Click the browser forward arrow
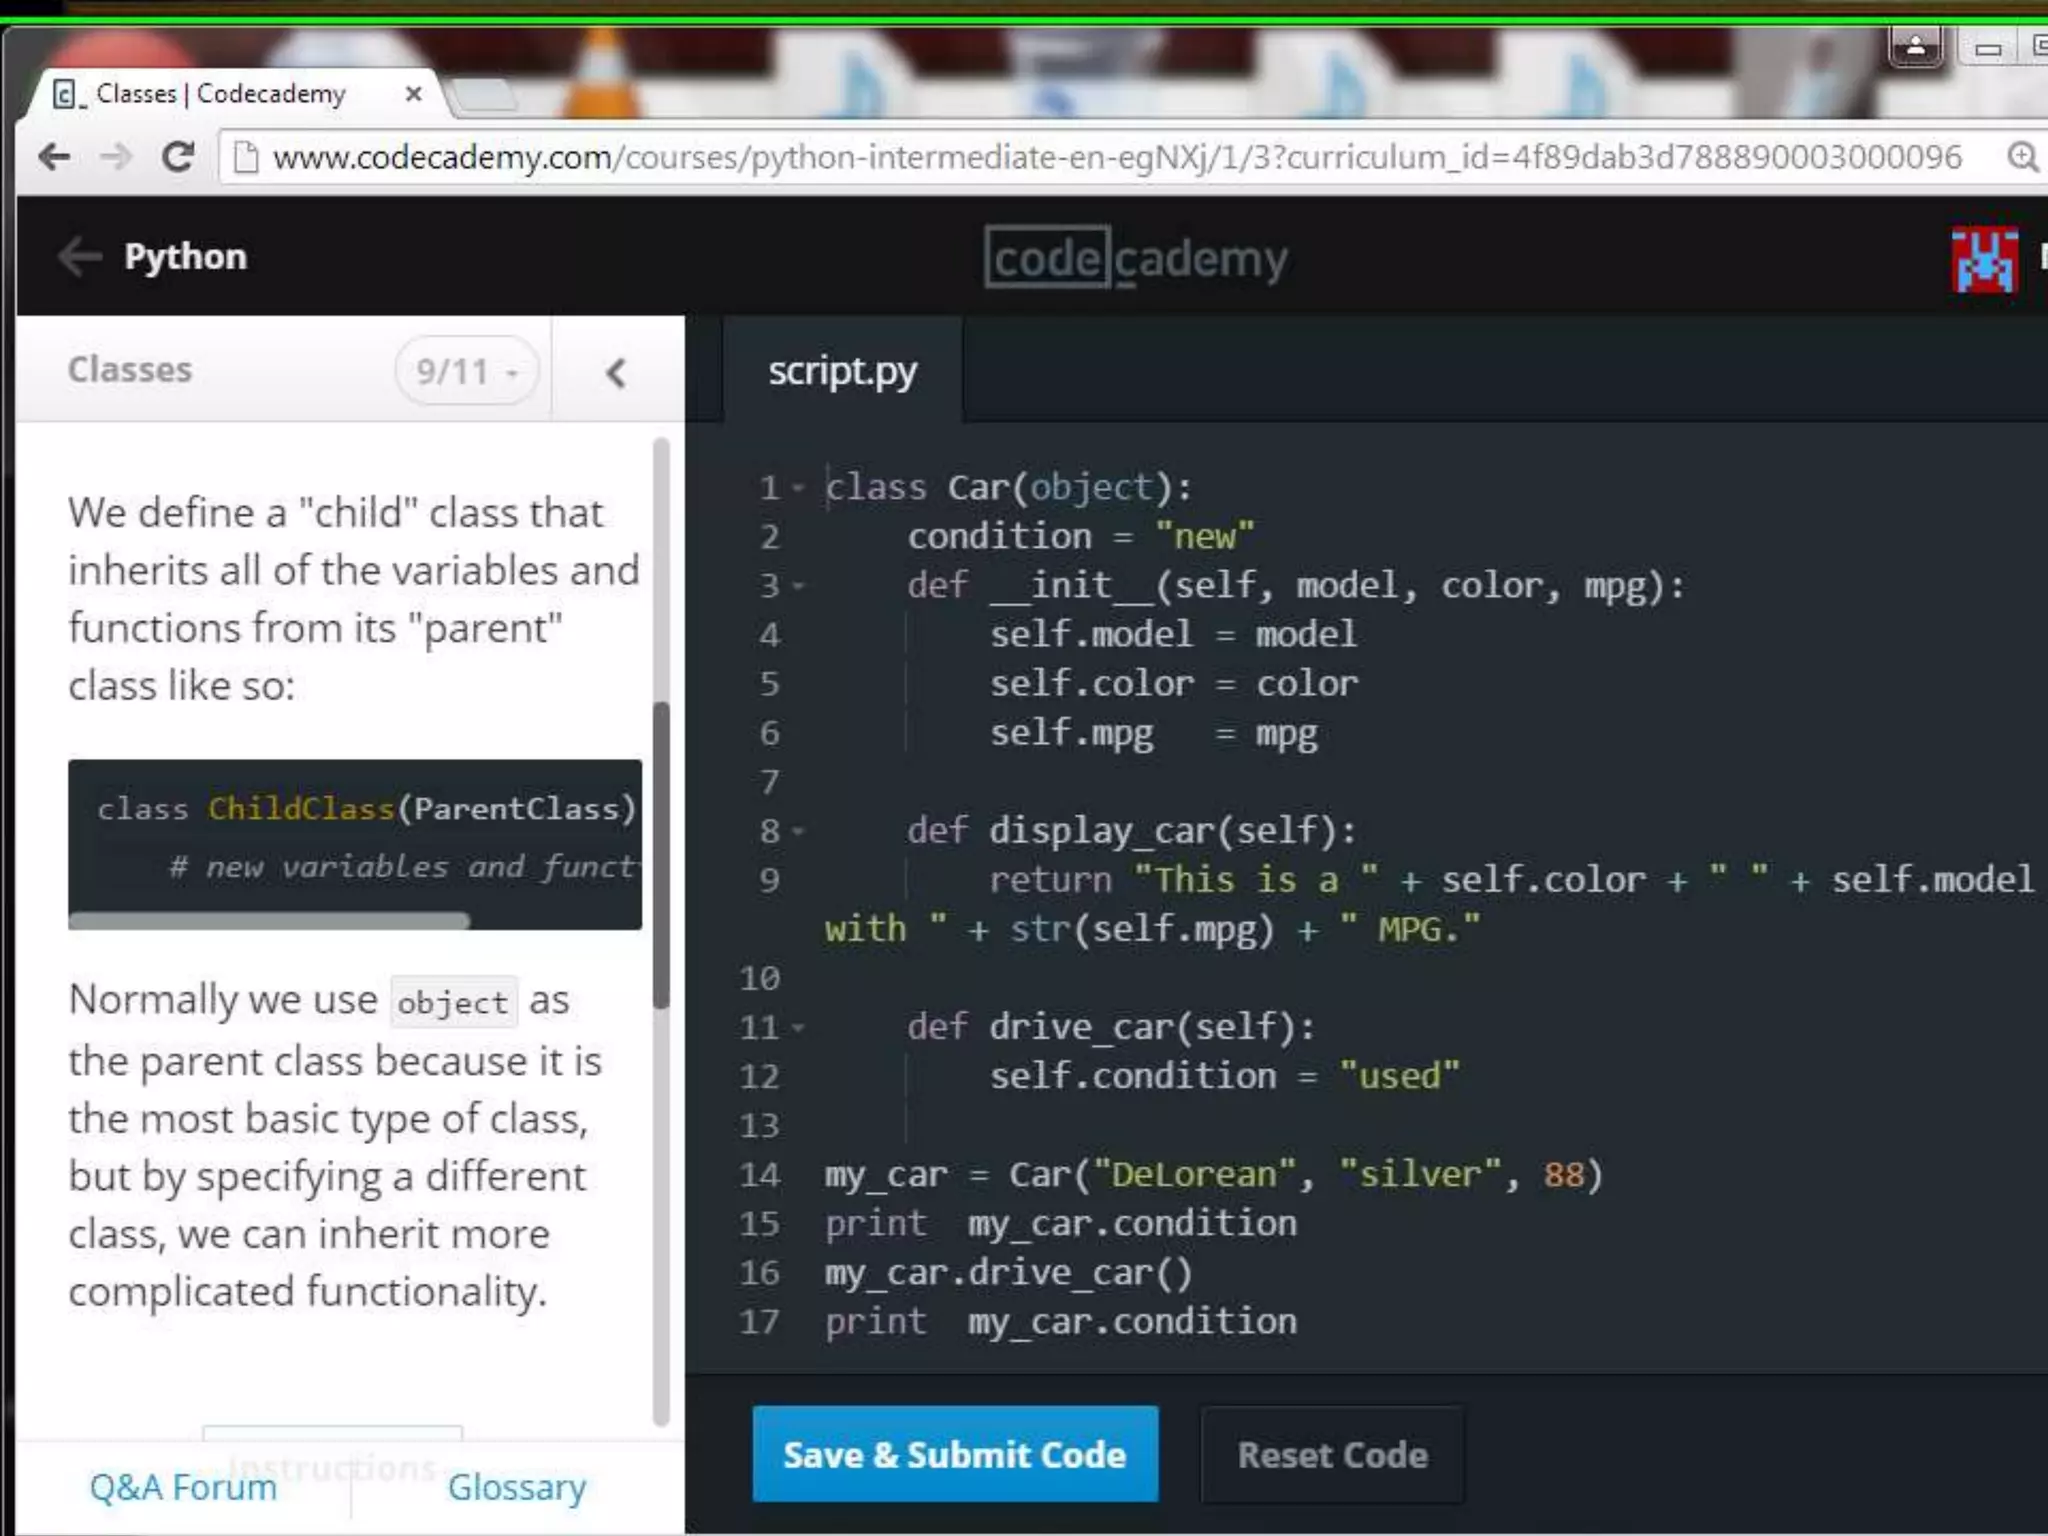The height and width of the screenshot is (1536, 2048). (x=116, y=157)
